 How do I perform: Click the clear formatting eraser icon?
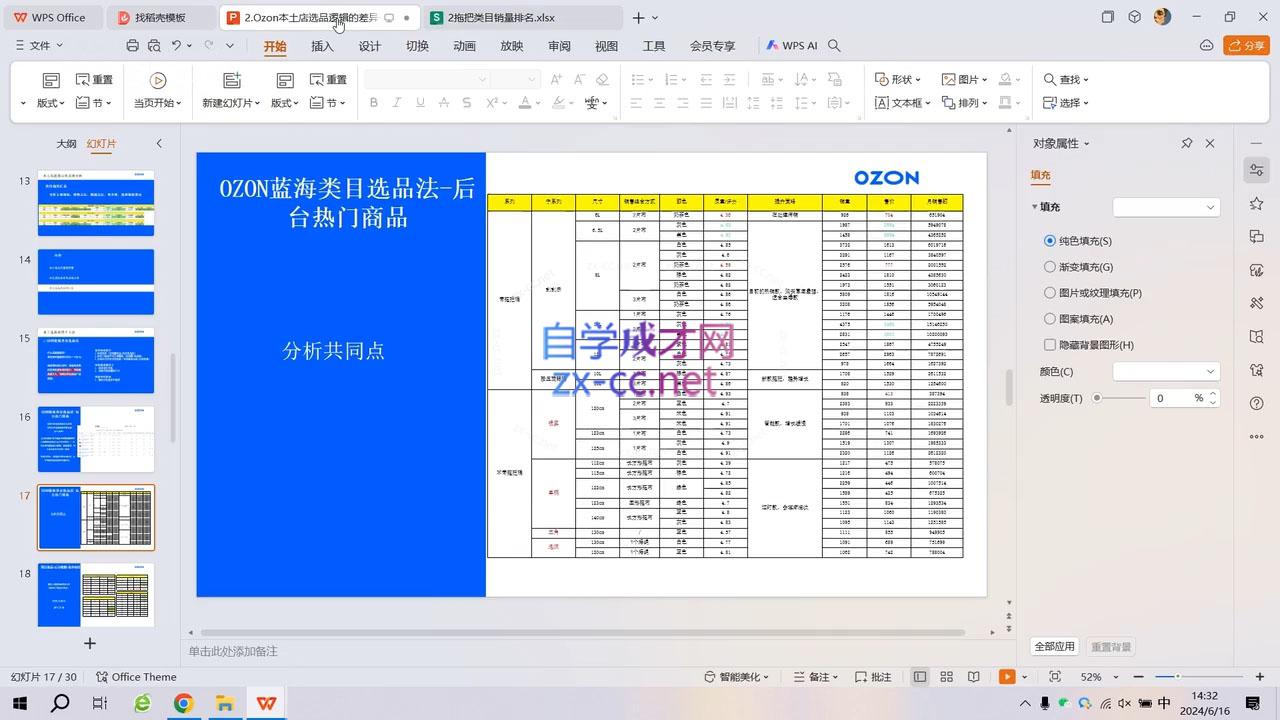pyautogui.click(x=602, y=79)
